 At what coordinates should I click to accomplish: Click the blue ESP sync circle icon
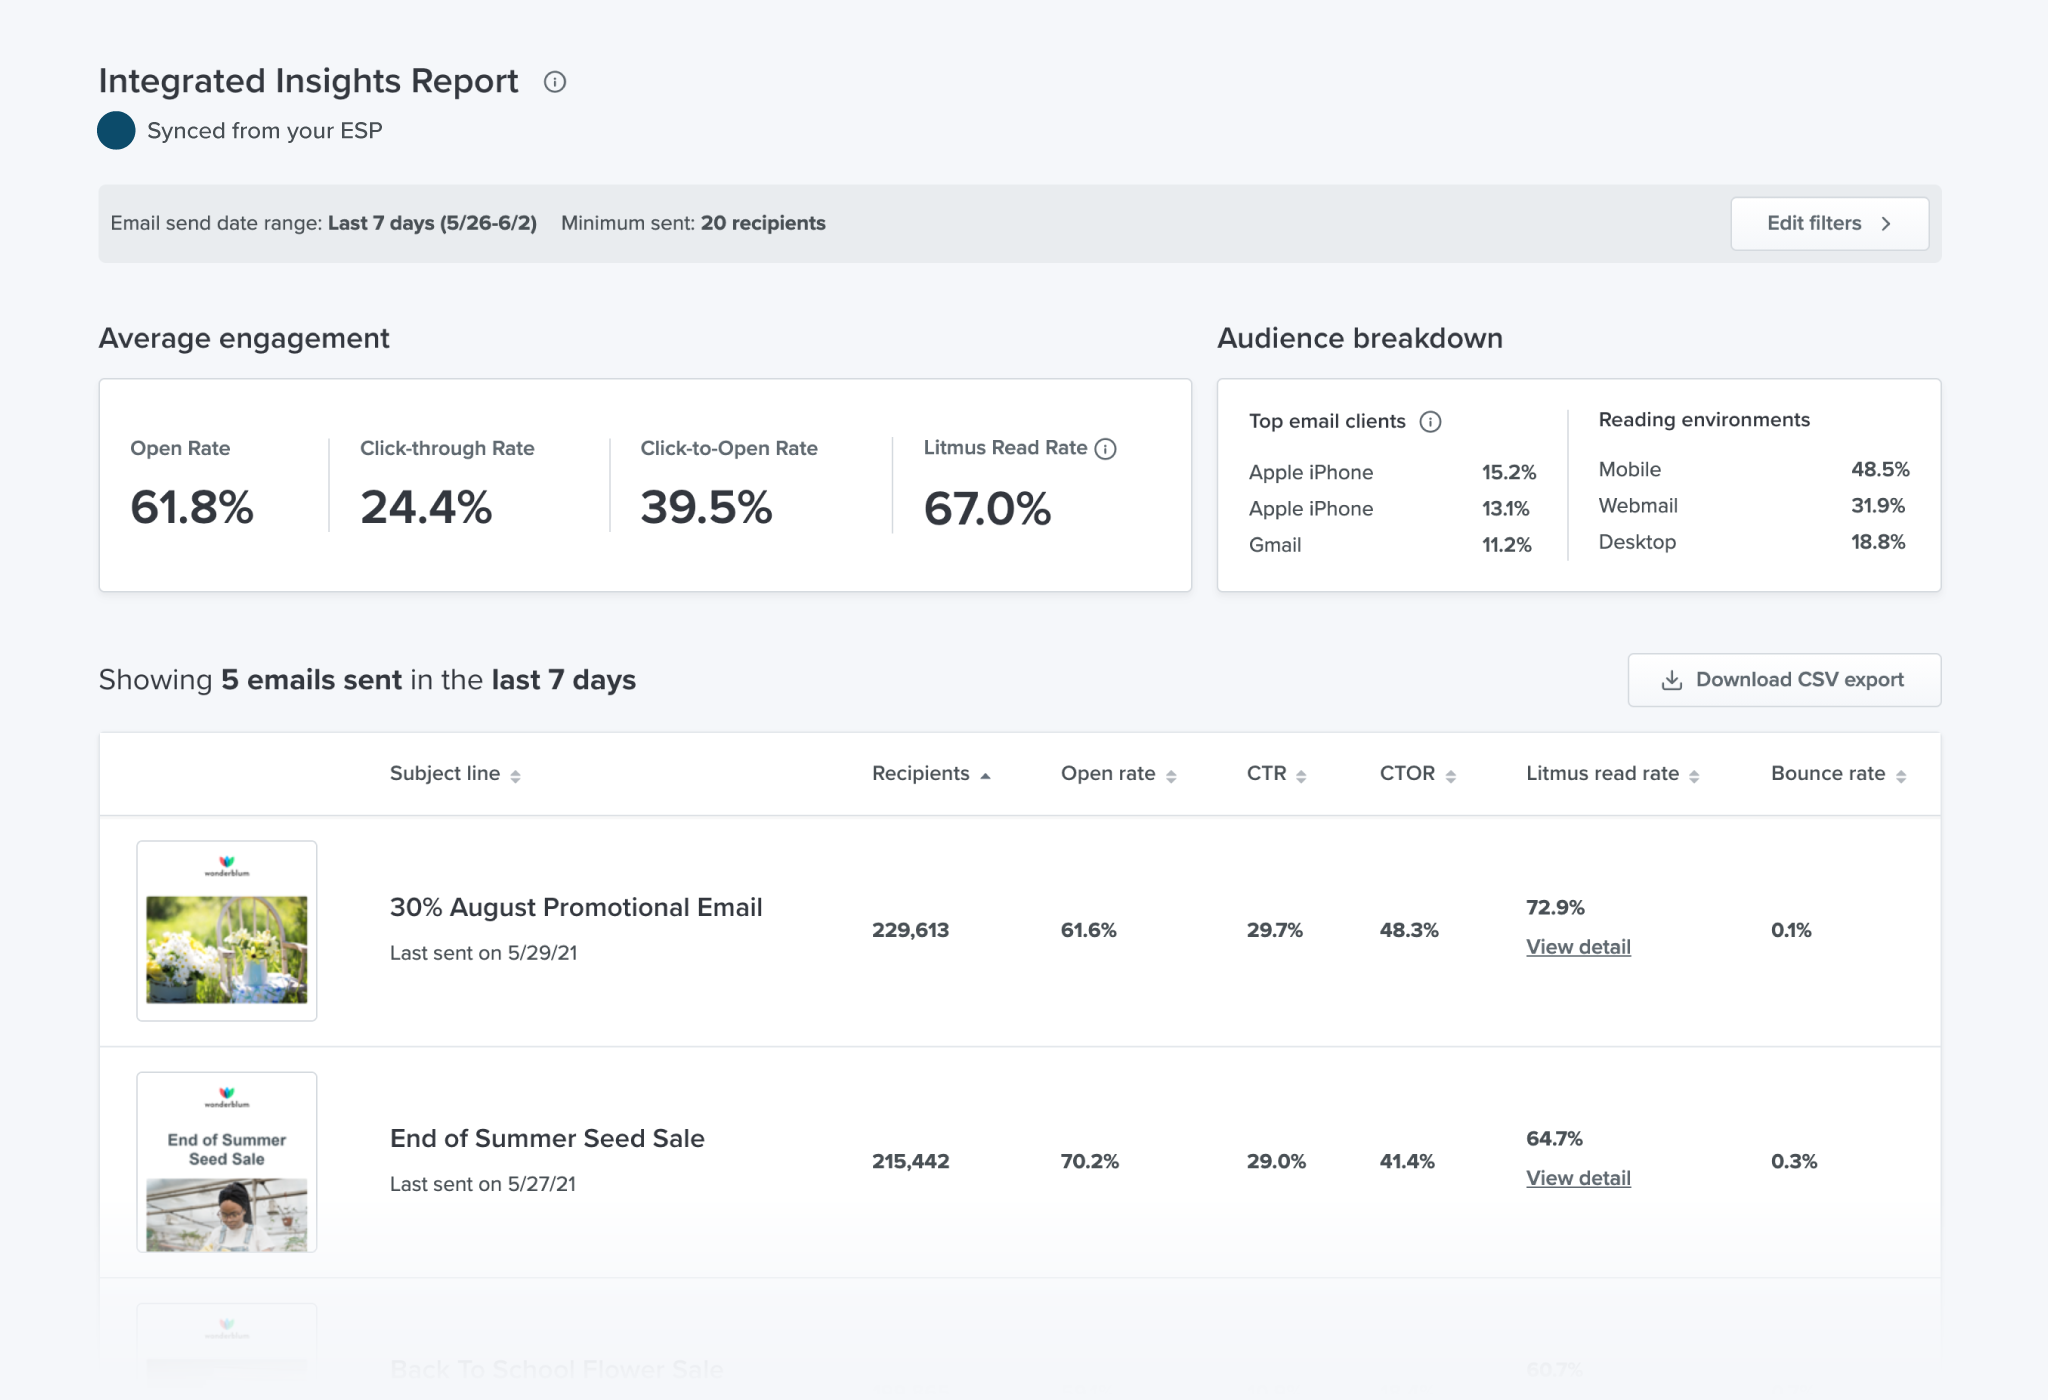[116, 131]
